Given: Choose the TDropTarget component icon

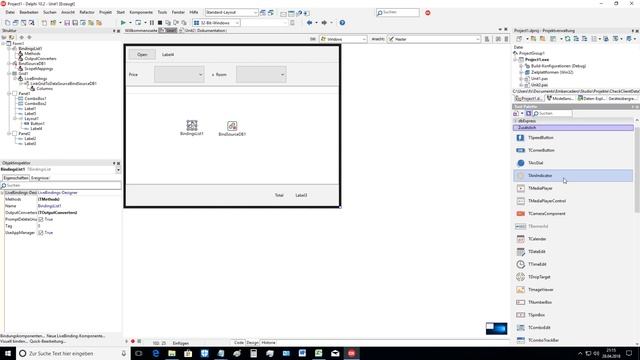Looking at the screenshot, I should (520, 277).
